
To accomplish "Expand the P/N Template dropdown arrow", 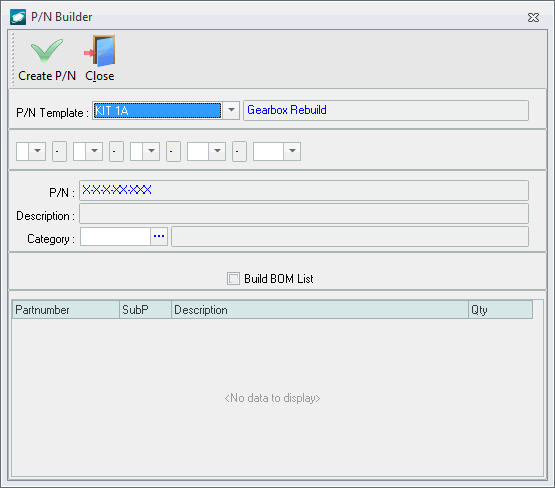I will click(x=231, y=110).
